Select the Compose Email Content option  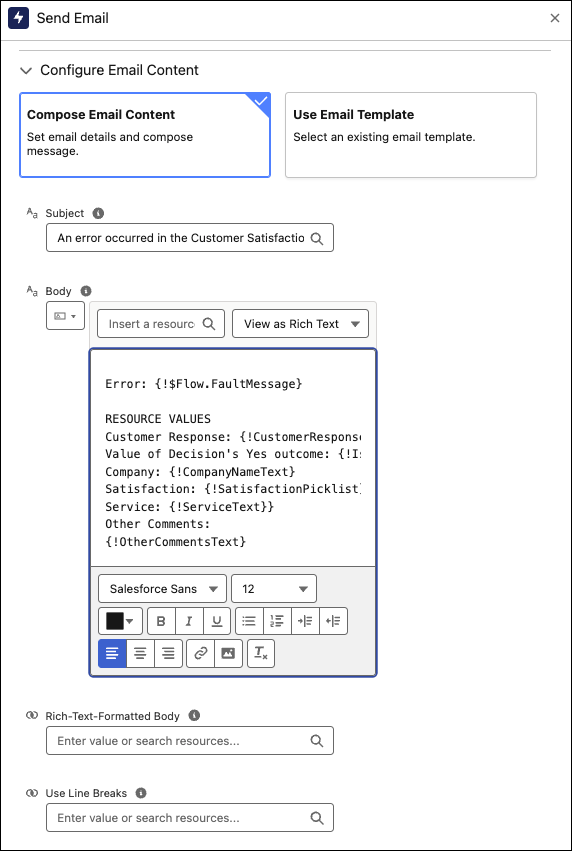145,135
